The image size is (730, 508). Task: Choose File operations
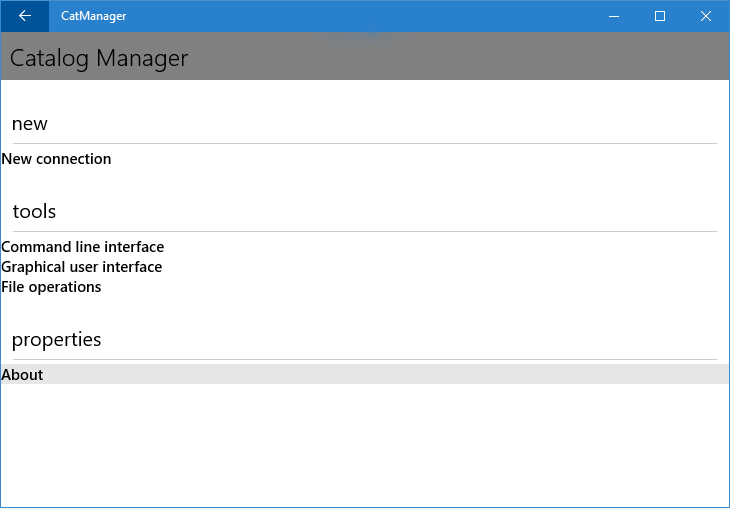[x=52, y=287]
